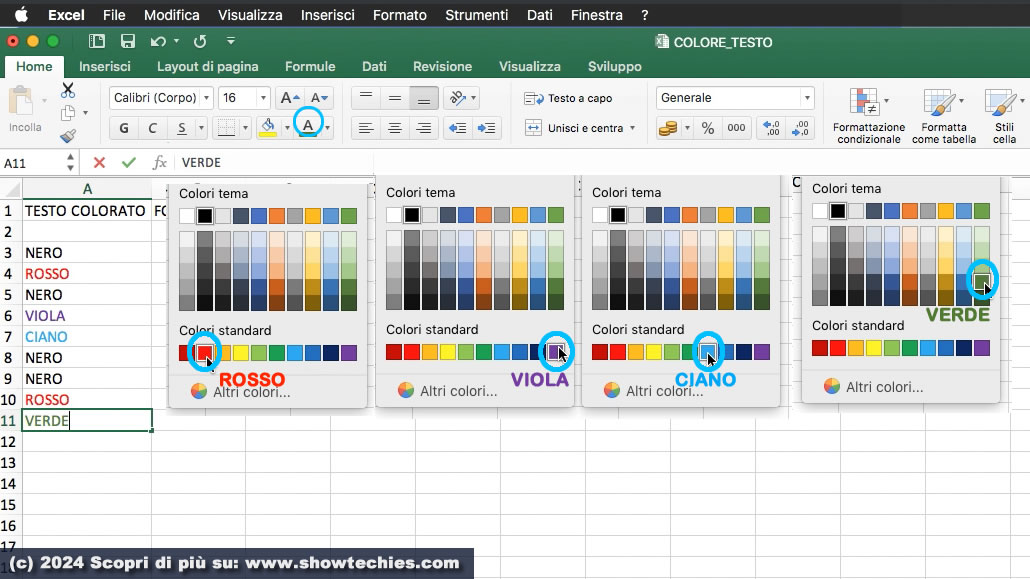The image size is (1030, 579).
Task: Click the Unisci e centra button
Action: [575, 128]
